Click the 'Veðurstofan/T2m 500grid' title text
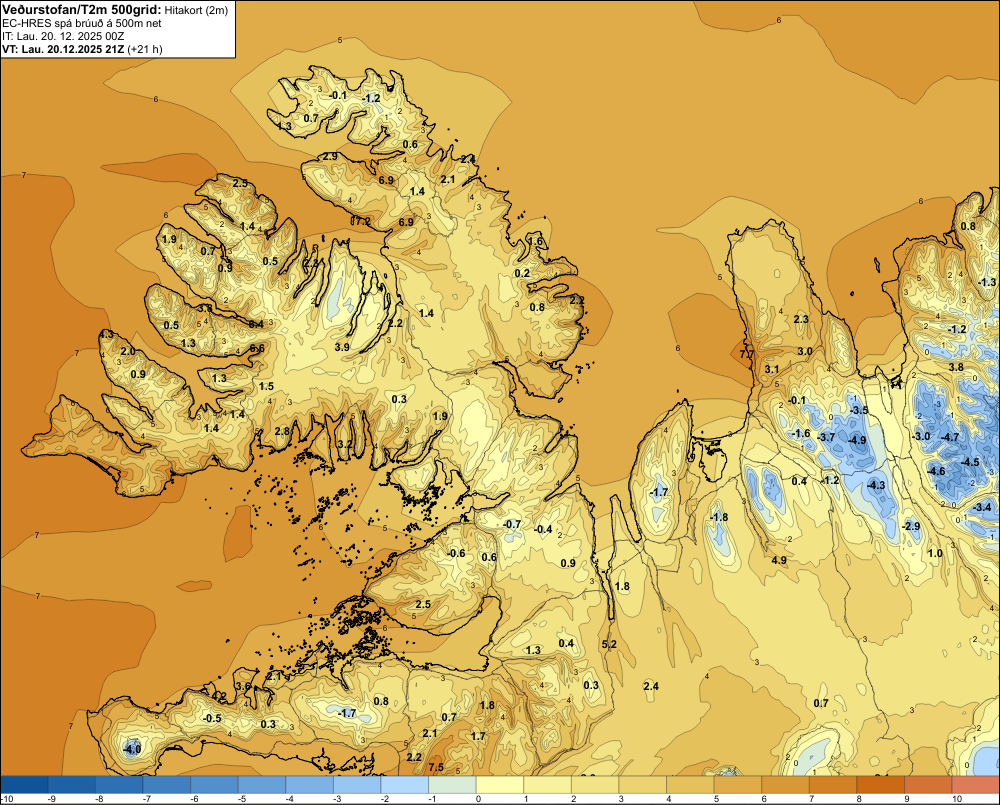 pos(82,9)
